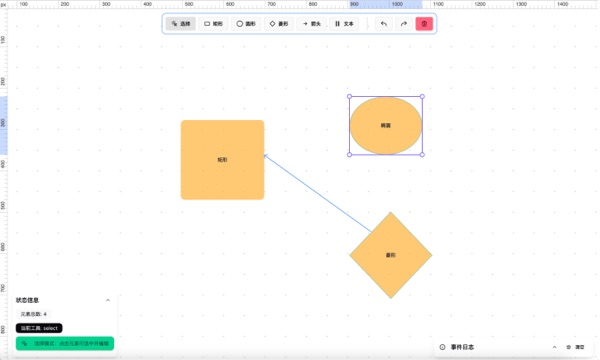Click the 1000 mark on the top ruler
600x360 pixels.
pyautogui.click(x=397, y=4)
